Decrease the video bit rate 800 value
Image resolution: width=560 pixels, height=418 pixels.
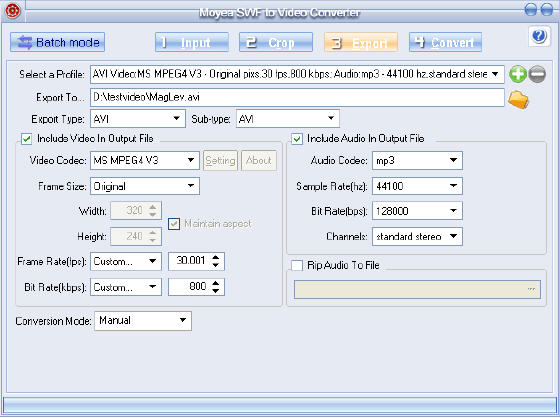215,291
